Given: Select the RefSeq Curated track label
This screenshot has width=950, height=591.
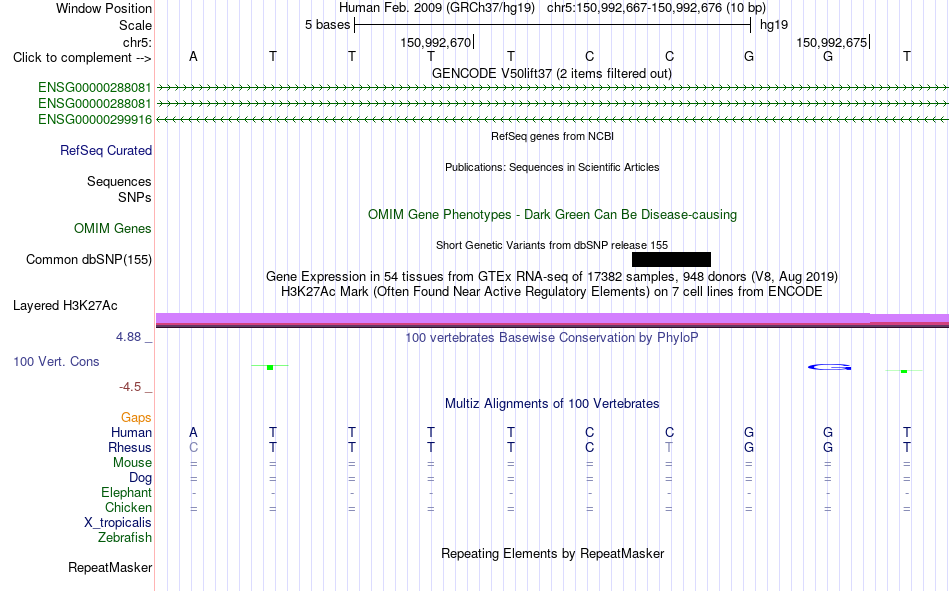Looking at the screenshot, I should 105,150.
